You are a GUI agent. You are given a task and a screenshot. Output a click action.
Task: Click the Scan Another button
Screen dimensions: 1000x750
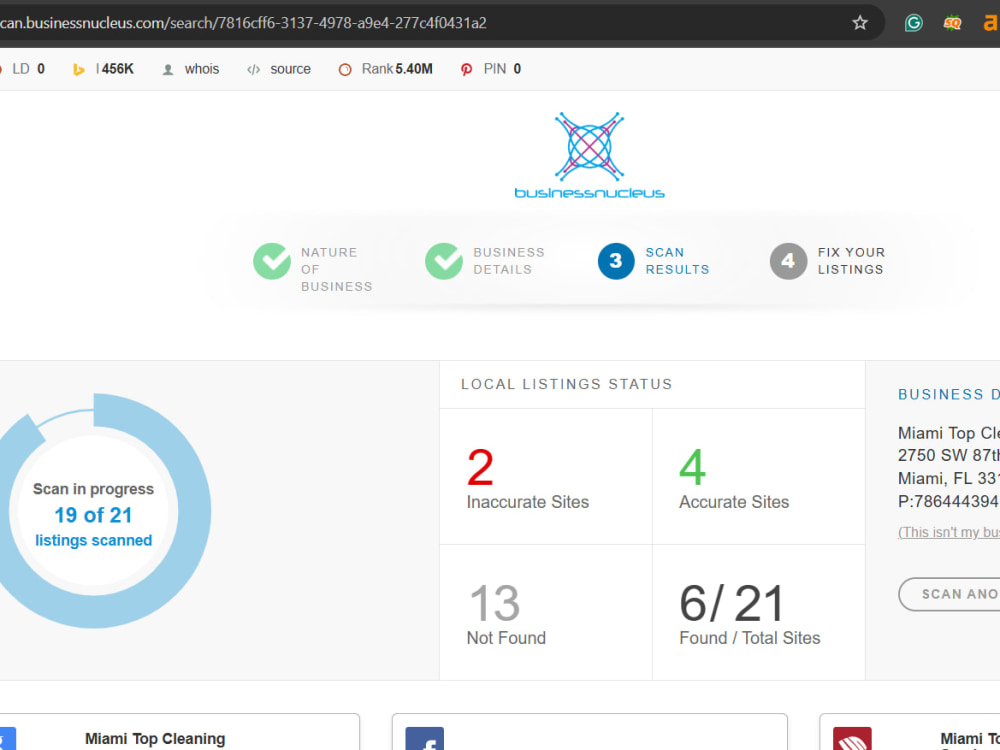[x=949, y=594]
